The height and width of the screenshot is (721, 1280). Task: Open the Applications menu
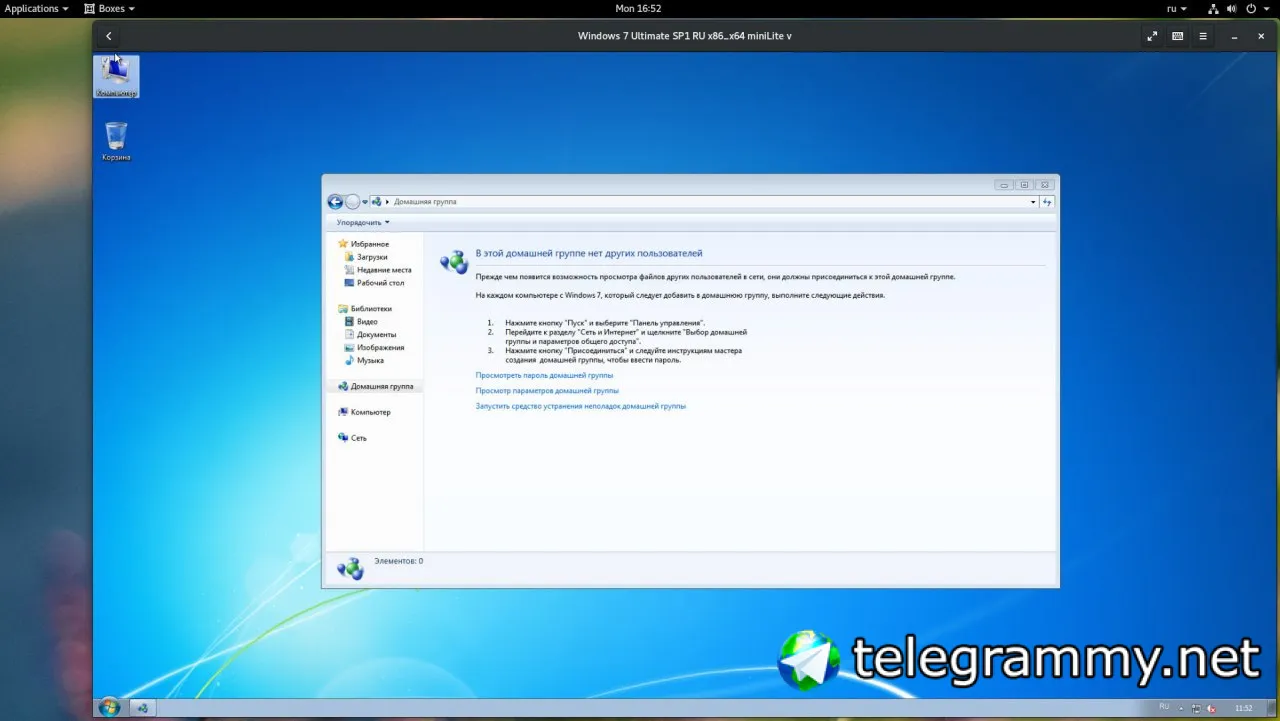(x=37, y=8)
